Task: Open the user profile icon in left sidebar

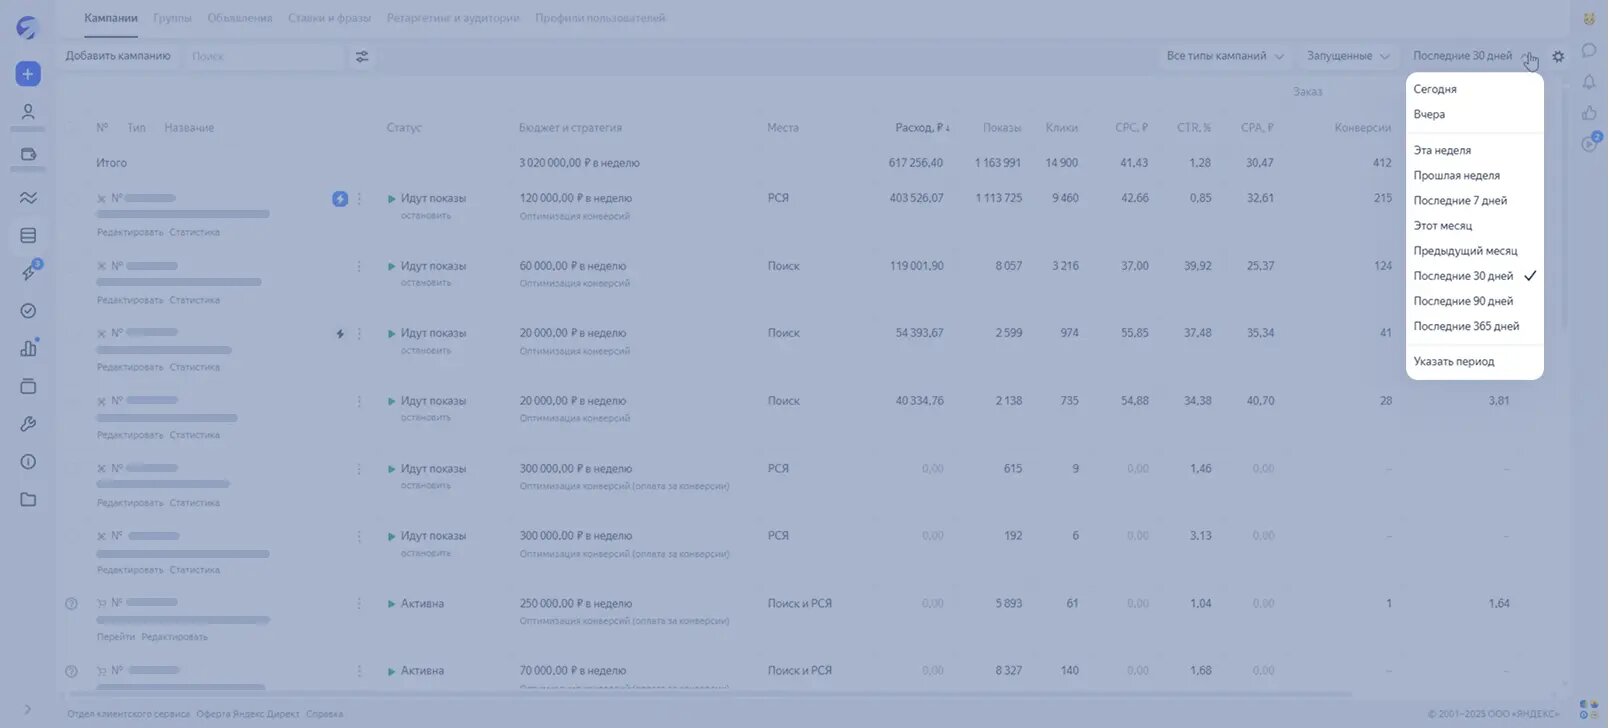Action: click(28, 112)
